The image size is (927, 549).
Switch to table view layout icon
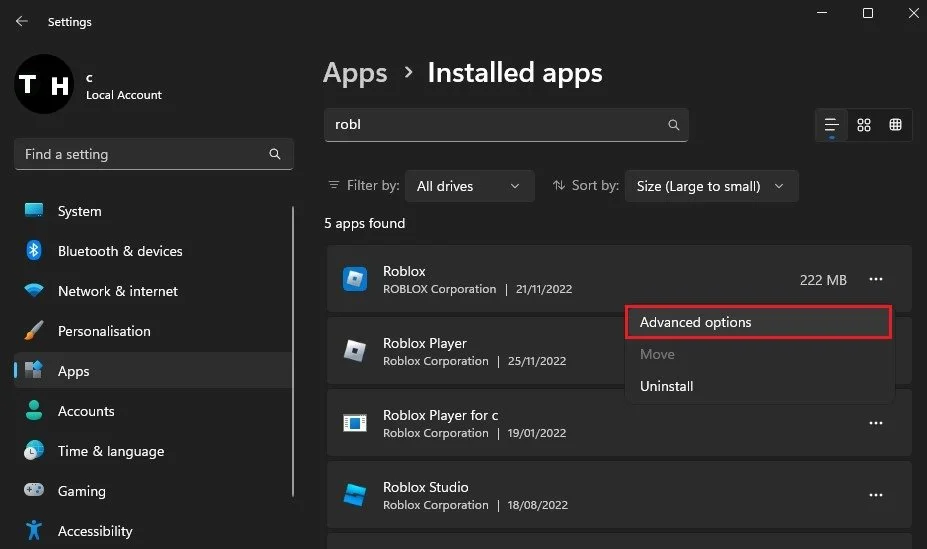click(896, 125)
